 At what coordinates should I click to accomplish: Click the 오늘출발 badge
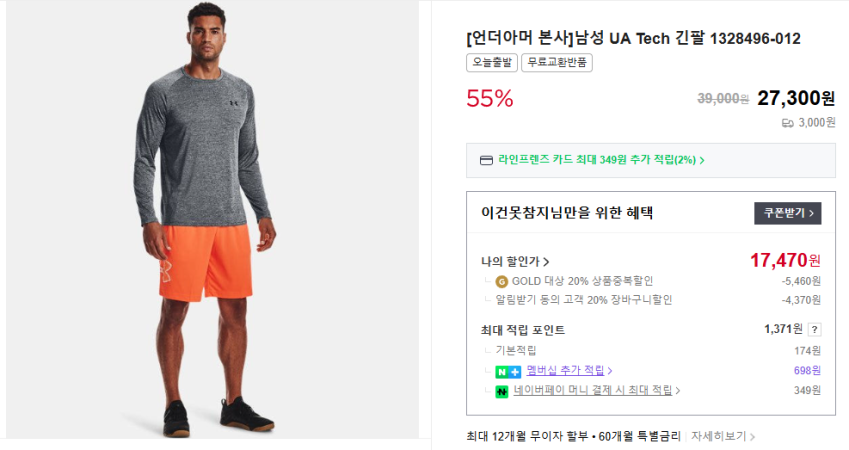pos(490,63)
